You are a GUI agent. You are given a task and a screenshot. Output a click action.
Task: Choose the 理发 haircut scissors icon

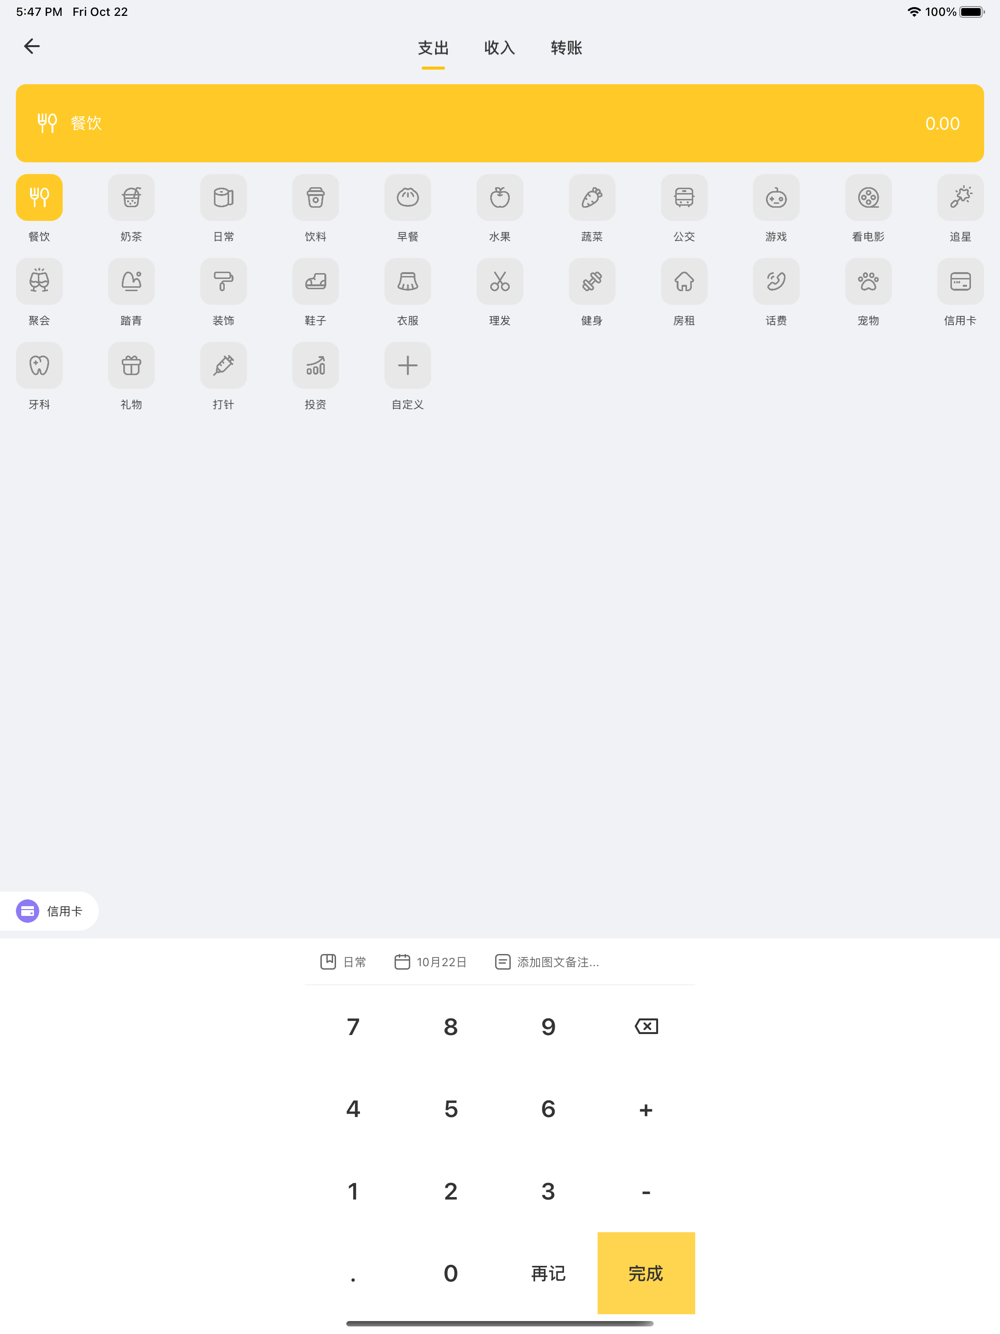coord(500,282)
